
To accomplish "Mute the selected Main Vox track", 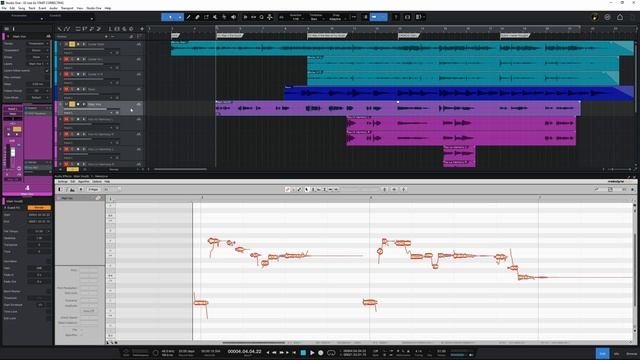I will pyautogui.click(x=66, y=104).
